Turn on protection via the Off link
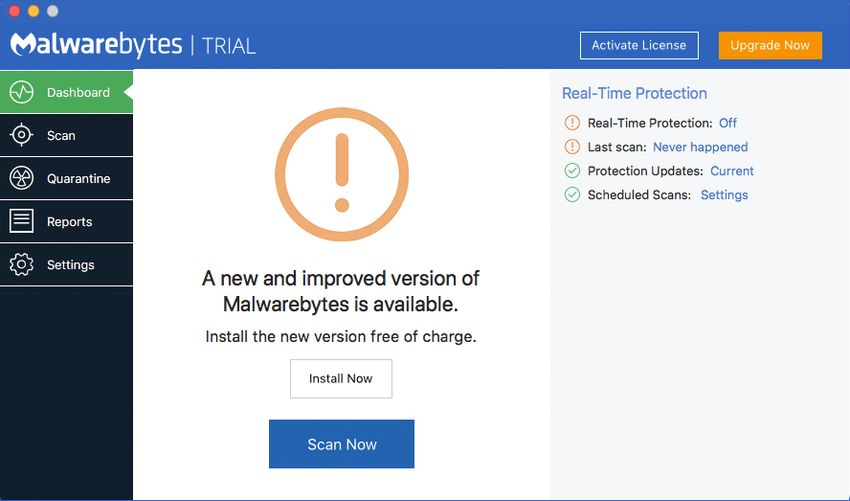 pyautogui.click(x=727, y=123)
